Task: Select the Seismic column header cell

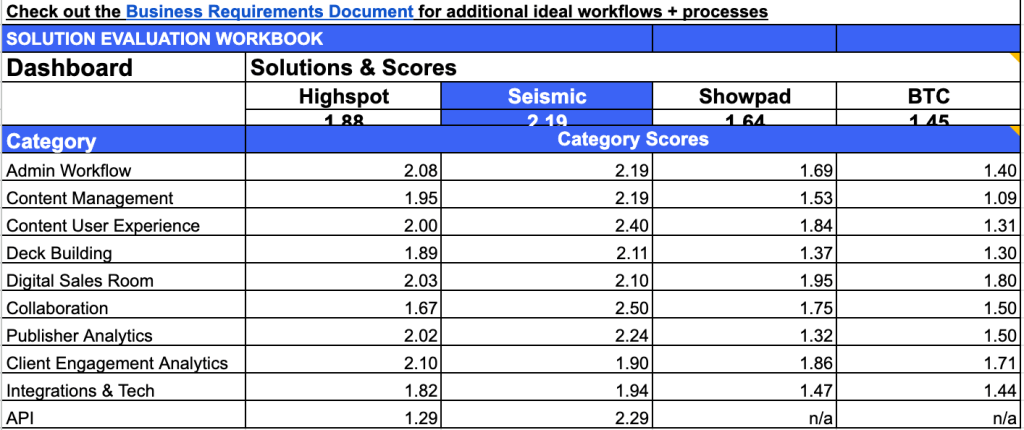Action: tap(546, 97)
